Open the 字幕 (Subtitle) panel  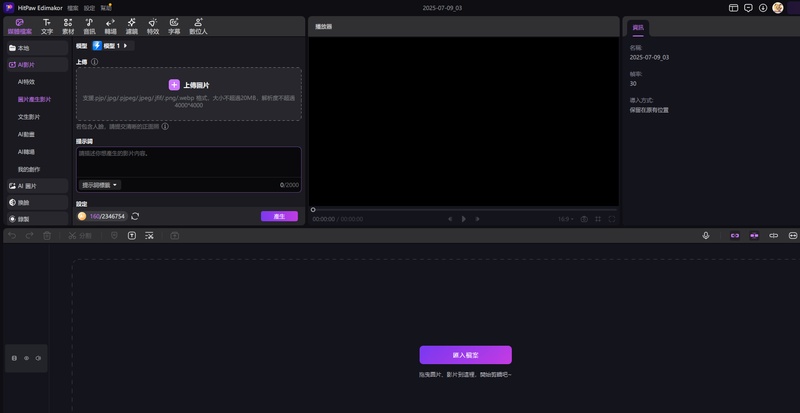pos(174,26)
